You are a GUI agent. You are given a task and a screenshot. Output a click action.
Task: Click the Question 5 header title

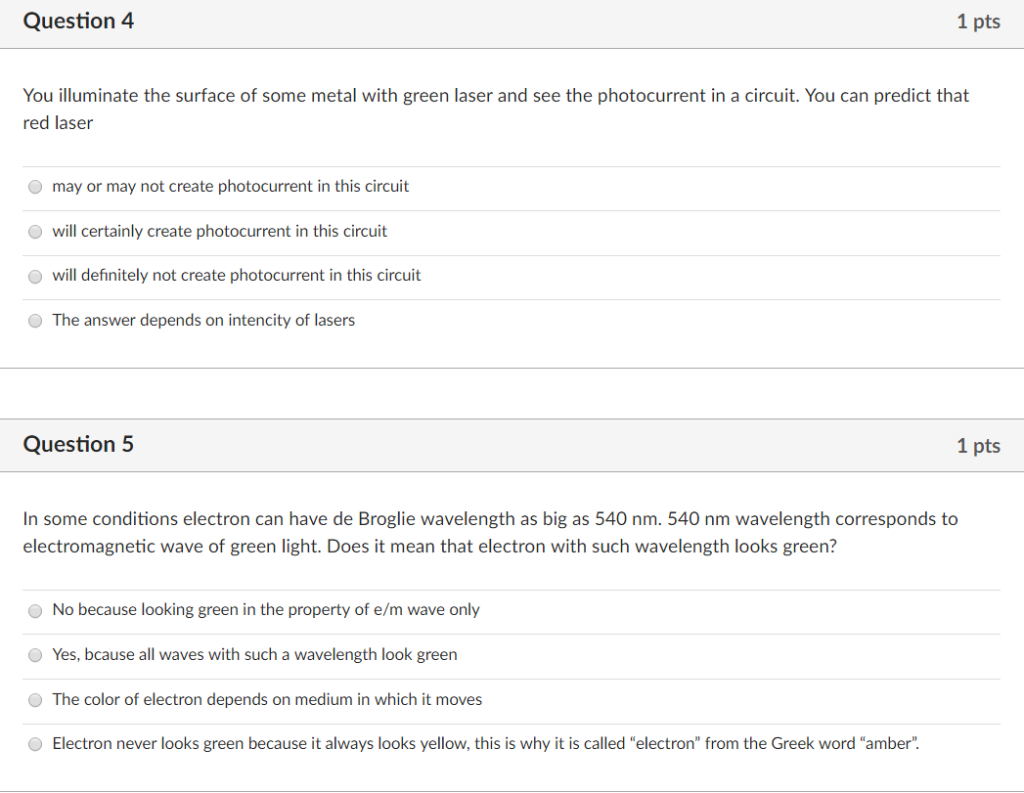78,444
